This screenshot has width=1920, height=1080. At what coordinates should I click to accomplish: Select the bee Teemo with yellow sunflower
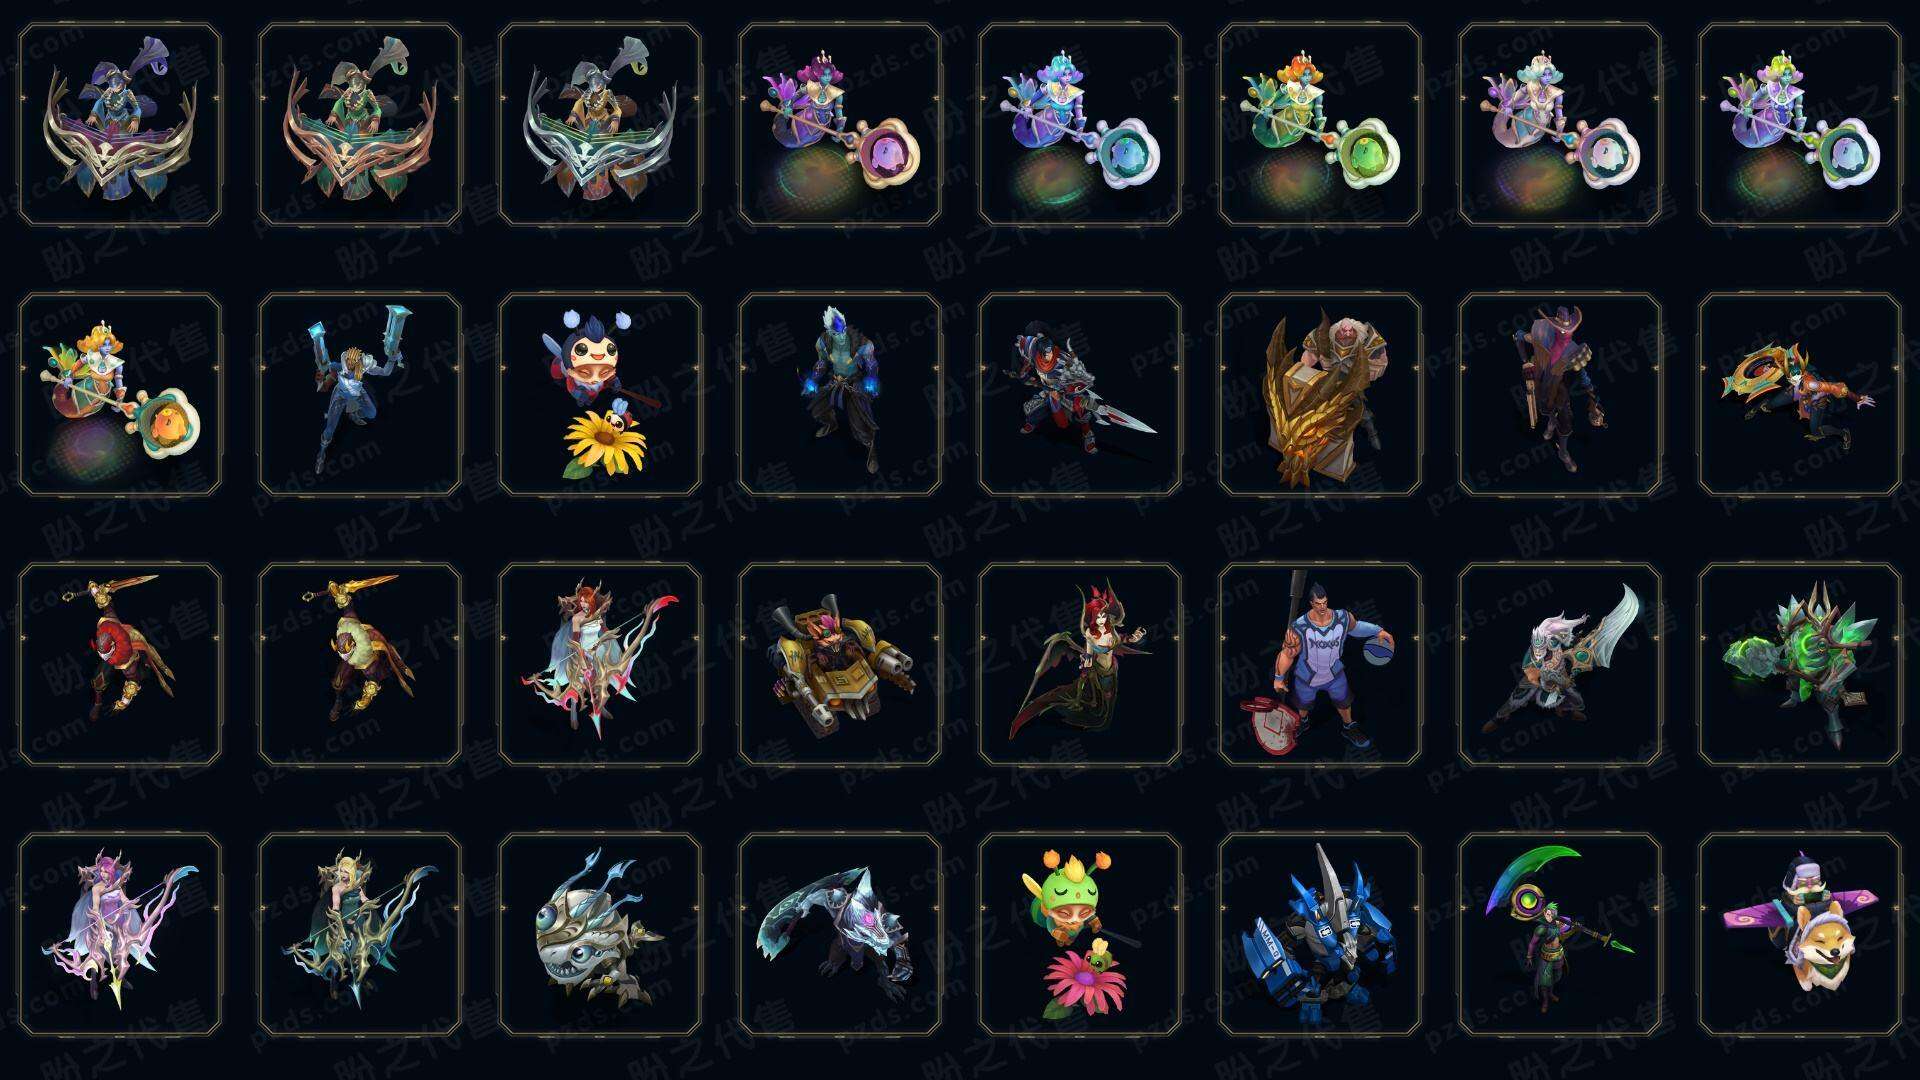coord(600,394)
